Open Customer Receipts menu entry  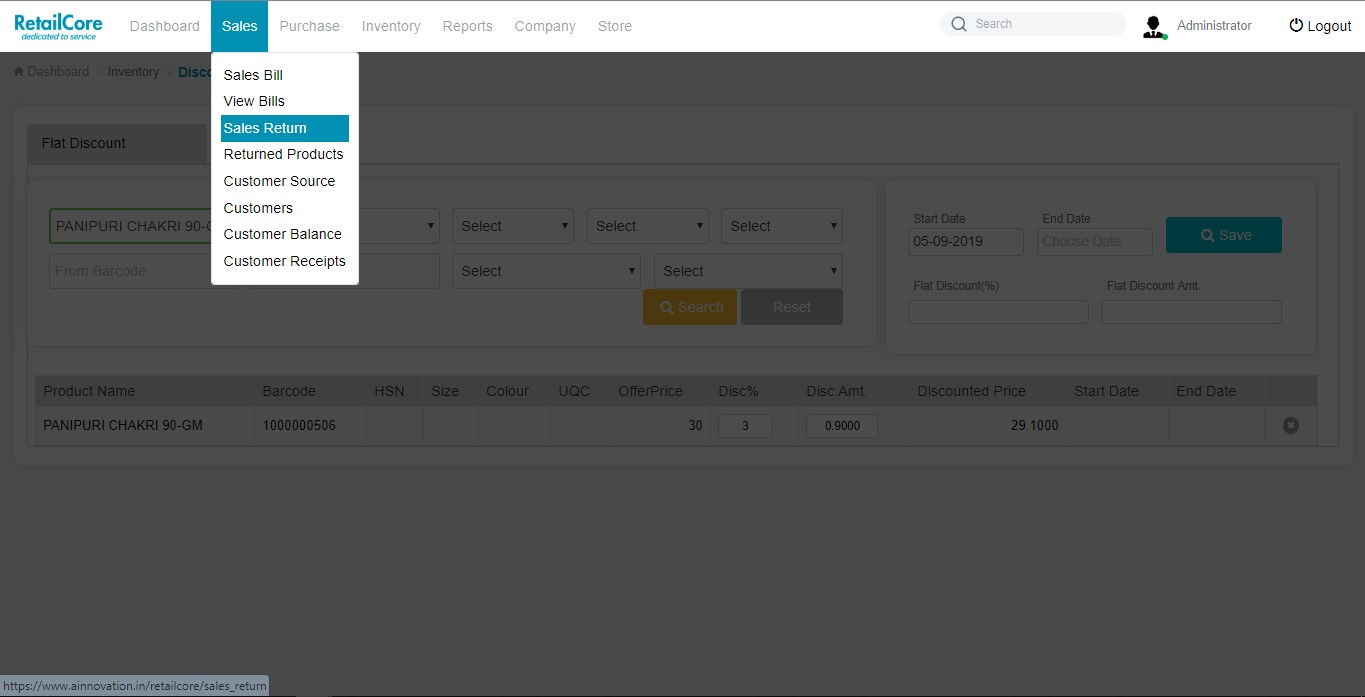click(x=285, y=261)
